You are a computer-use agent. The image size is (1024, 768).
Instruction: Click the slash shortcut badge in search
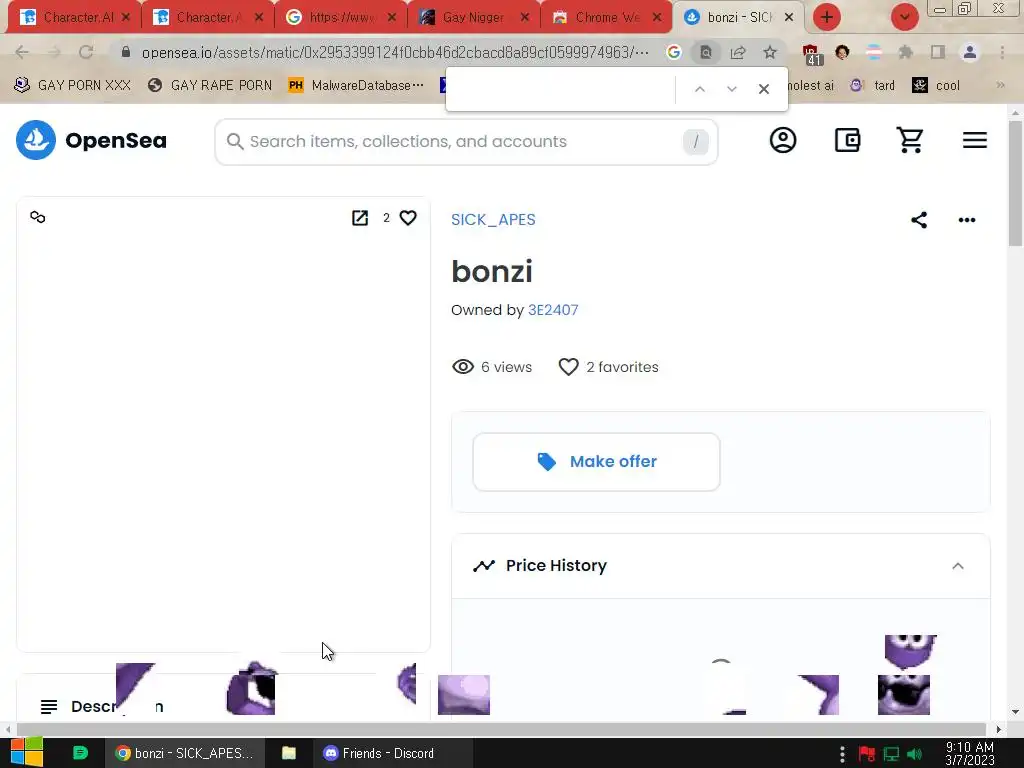[696, 141]
